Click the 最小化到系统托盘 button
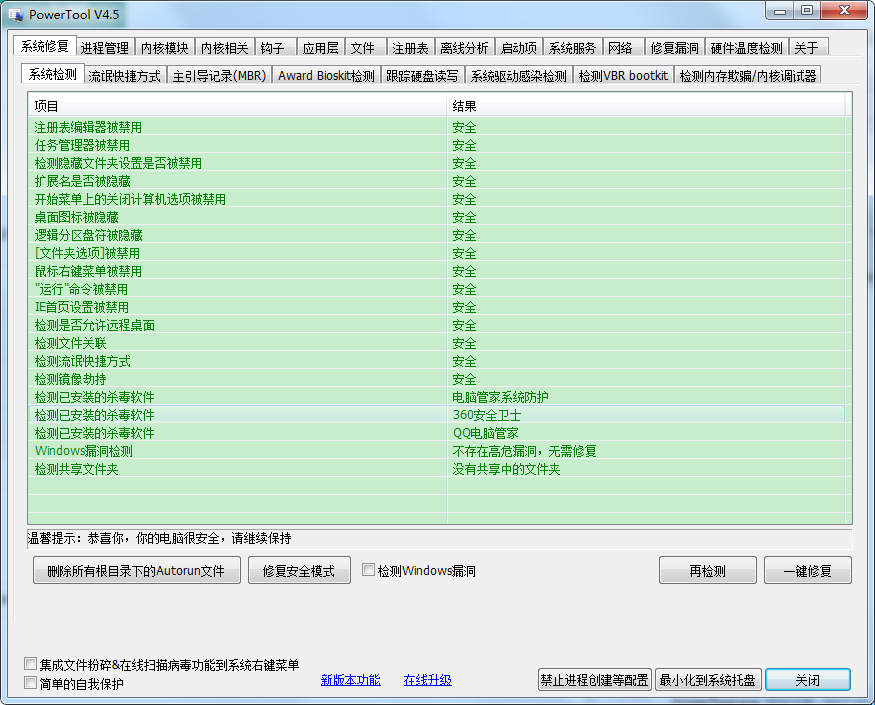Viewport: 875px width, 705px height. [708, 680]
